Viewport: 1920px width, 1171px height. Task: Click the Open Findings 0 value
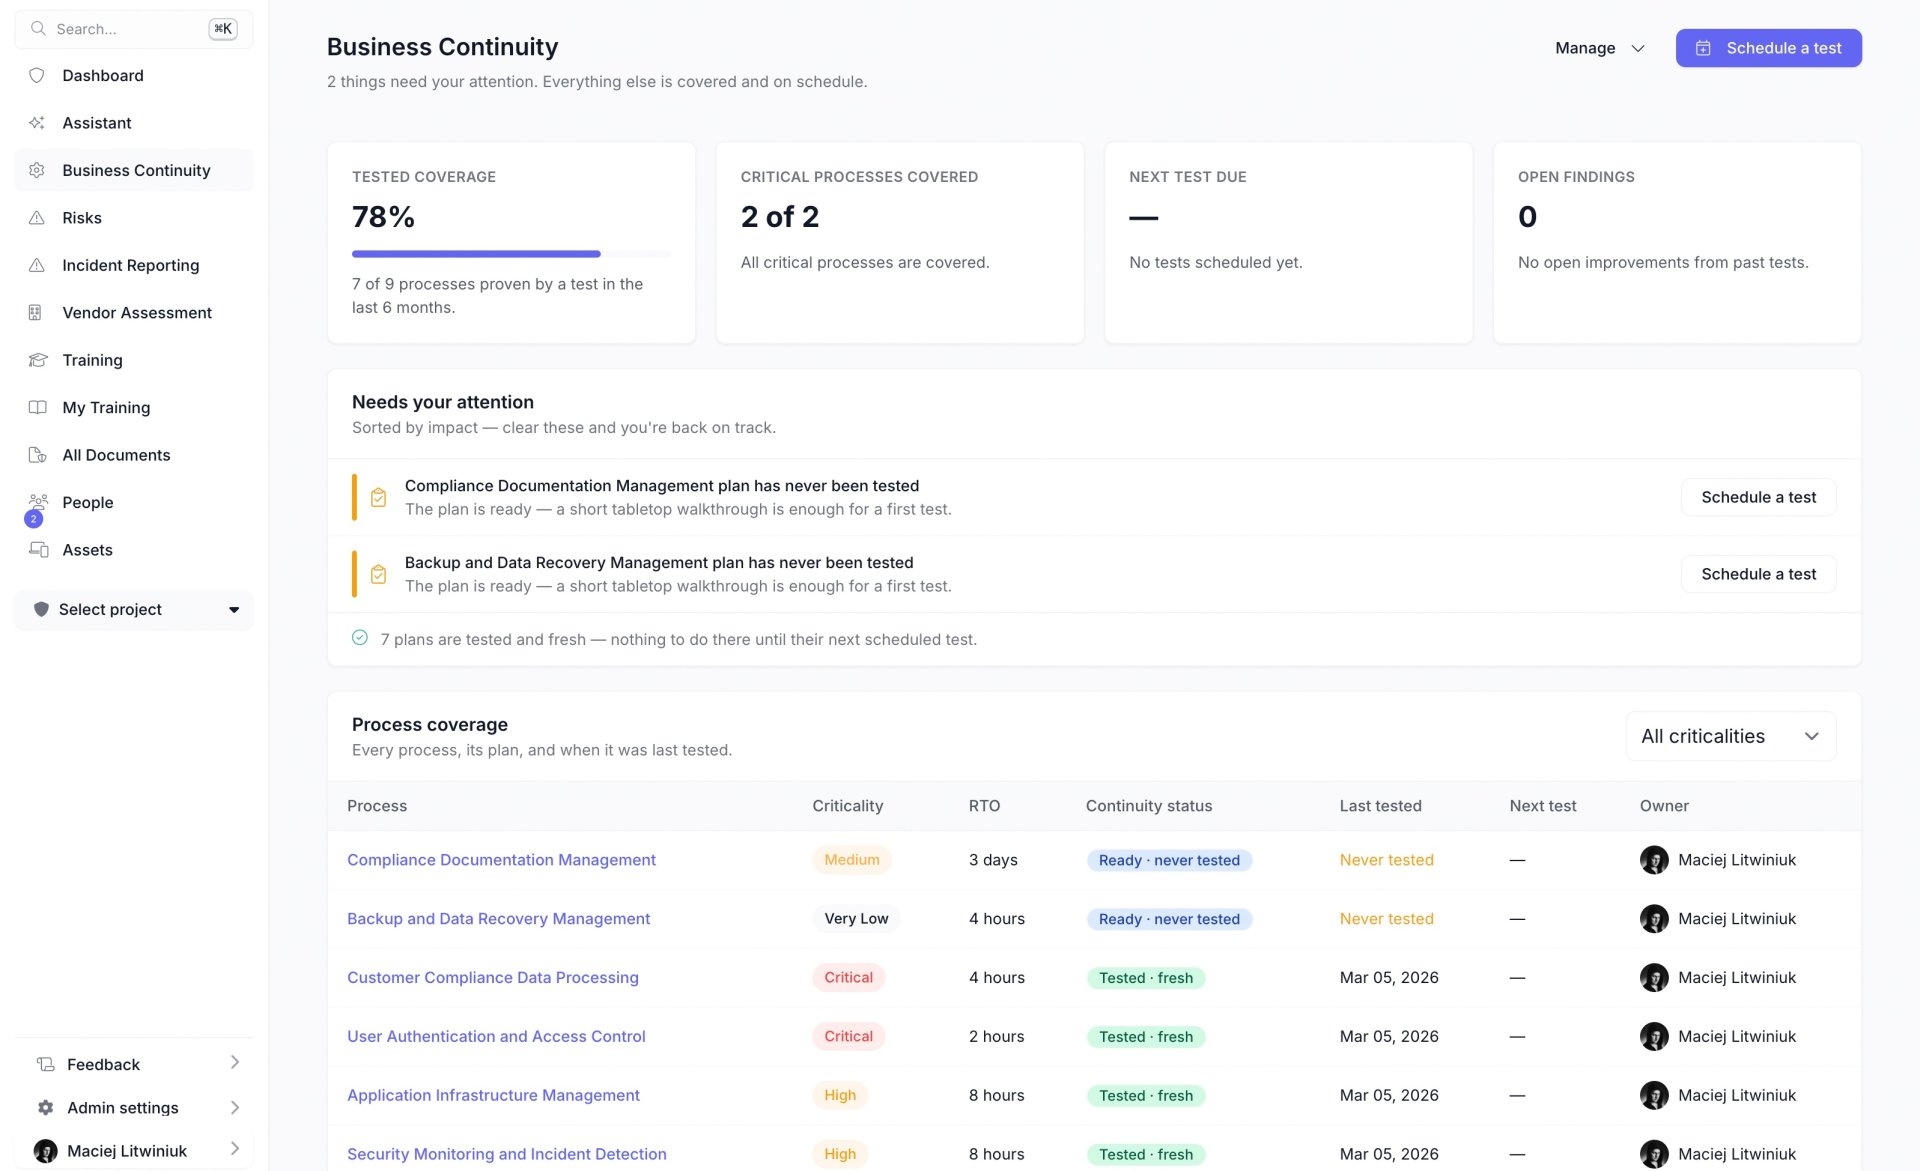tap(1527, 217)
